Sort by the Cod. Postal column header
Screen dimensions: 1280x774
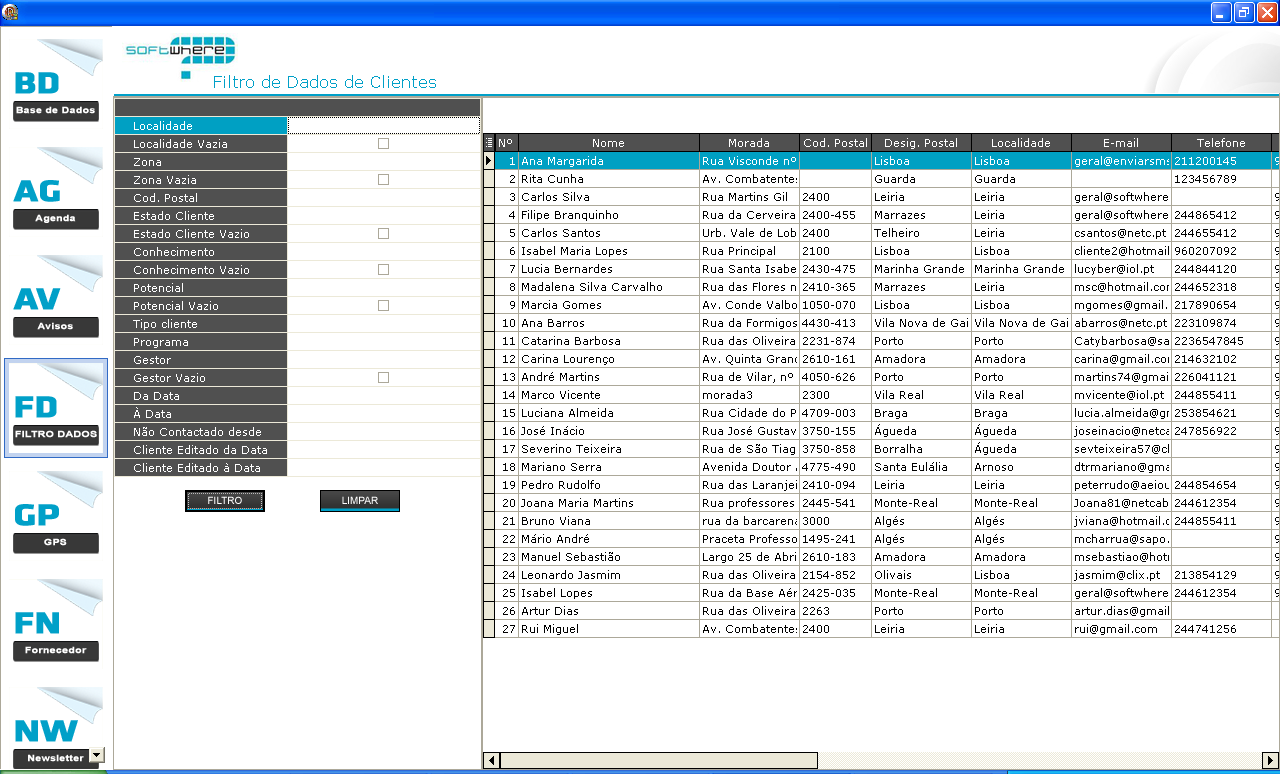(x=835, y=143)
